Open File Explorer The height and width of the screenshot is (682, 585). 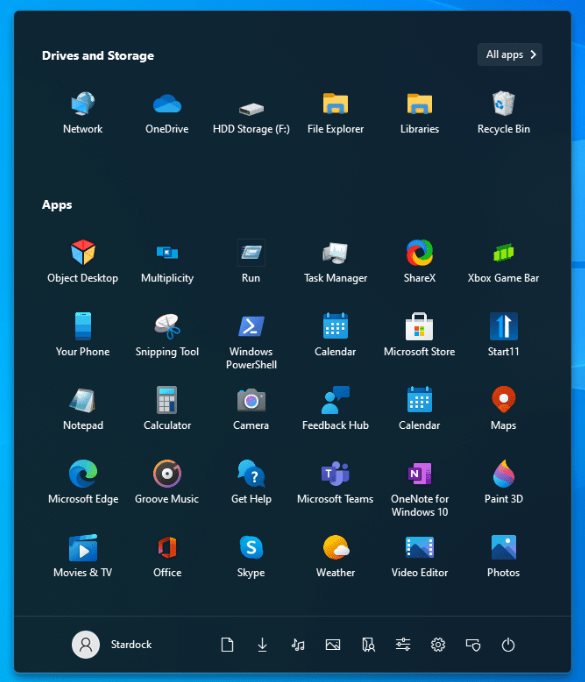[335, 113]
